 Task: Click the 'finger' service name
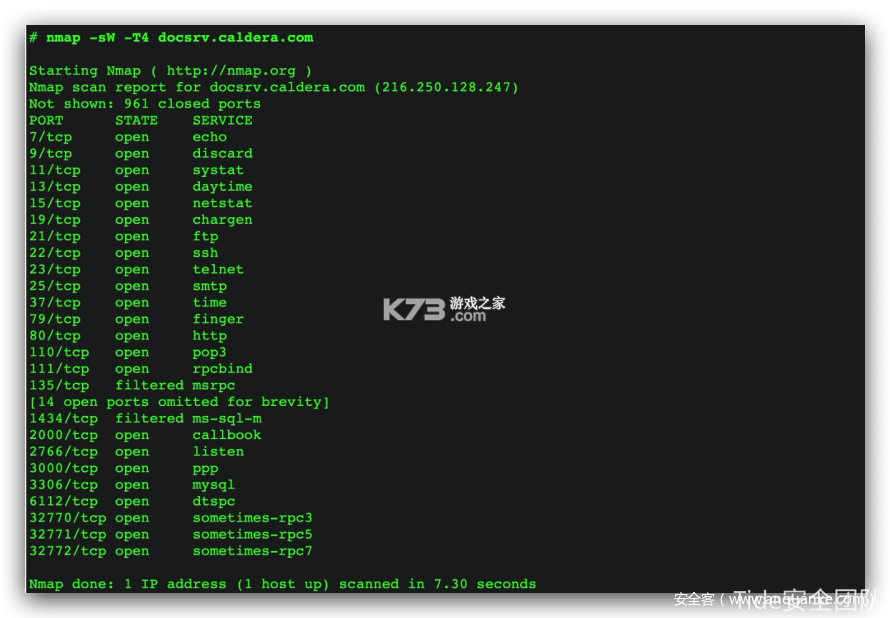click(x=218, y=319)
